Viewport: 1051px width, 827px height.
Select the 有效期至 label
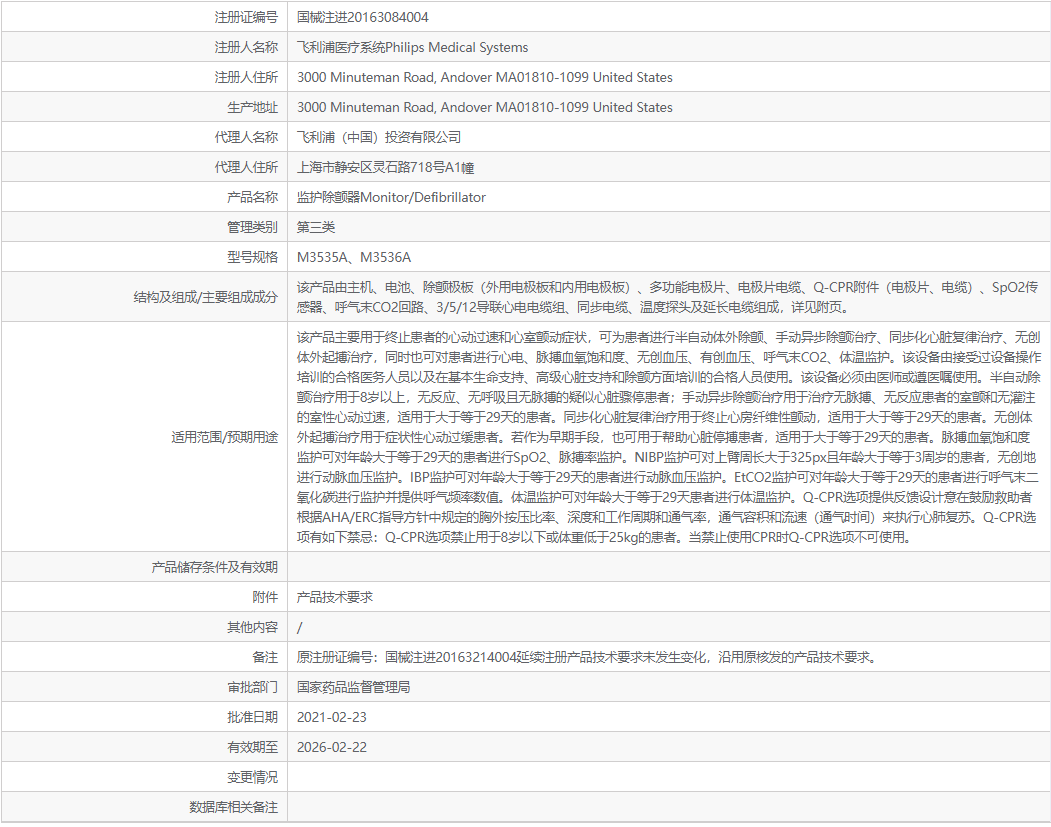coord(252,747)
